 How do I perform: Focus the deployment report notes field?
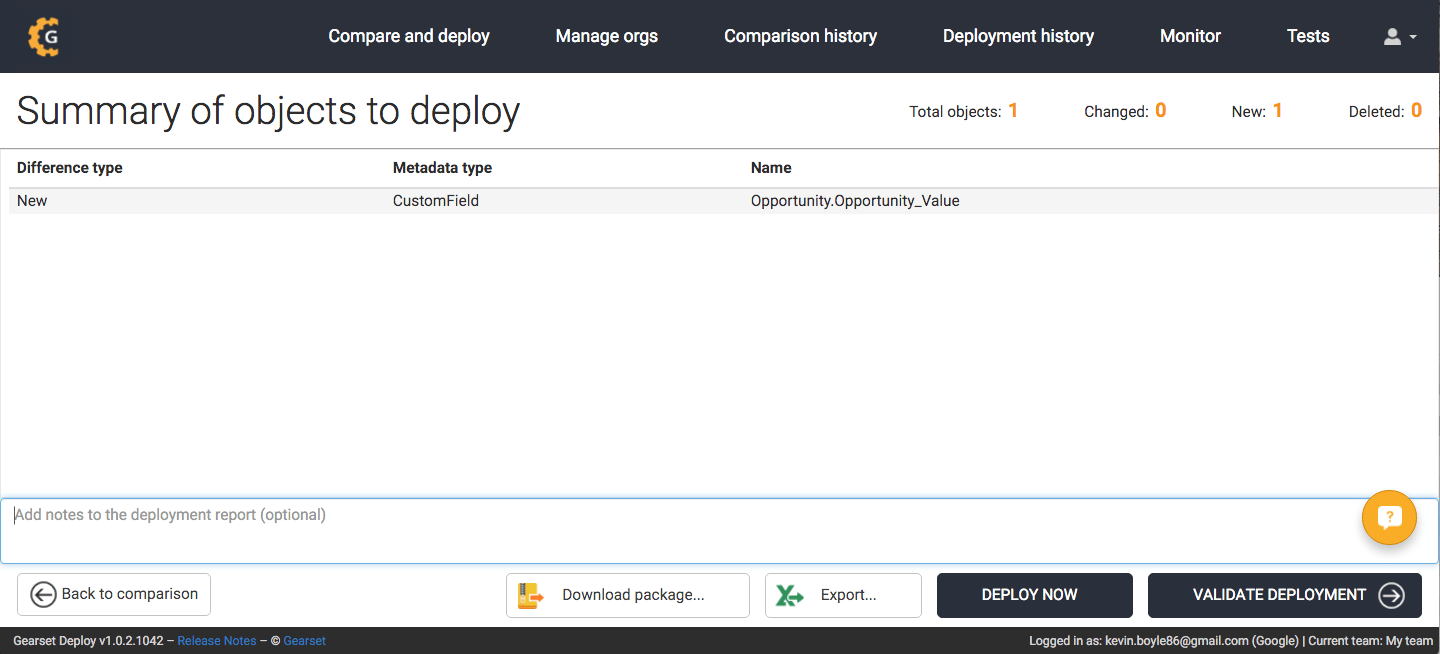coord(680,531)
